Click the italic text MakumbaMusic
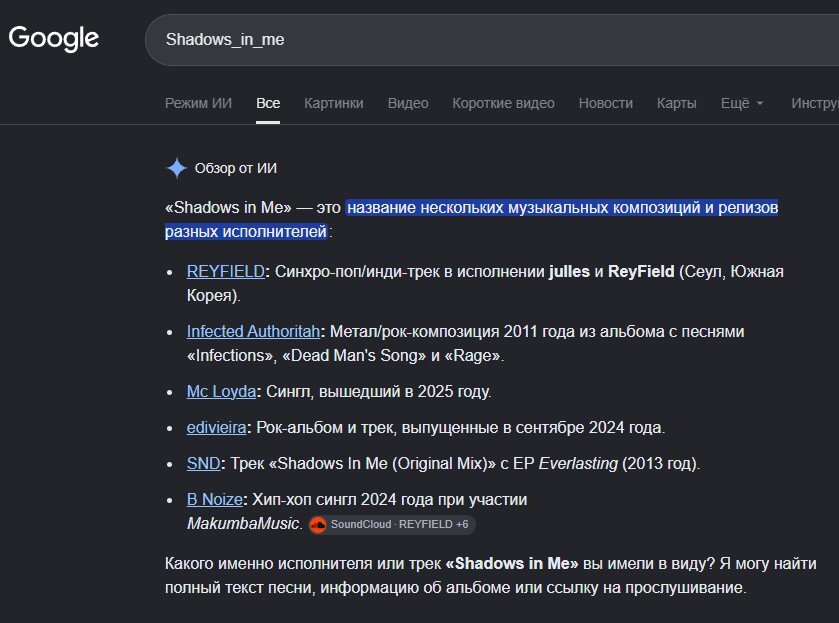The image size is (839, 623). [x=243, y=523]
